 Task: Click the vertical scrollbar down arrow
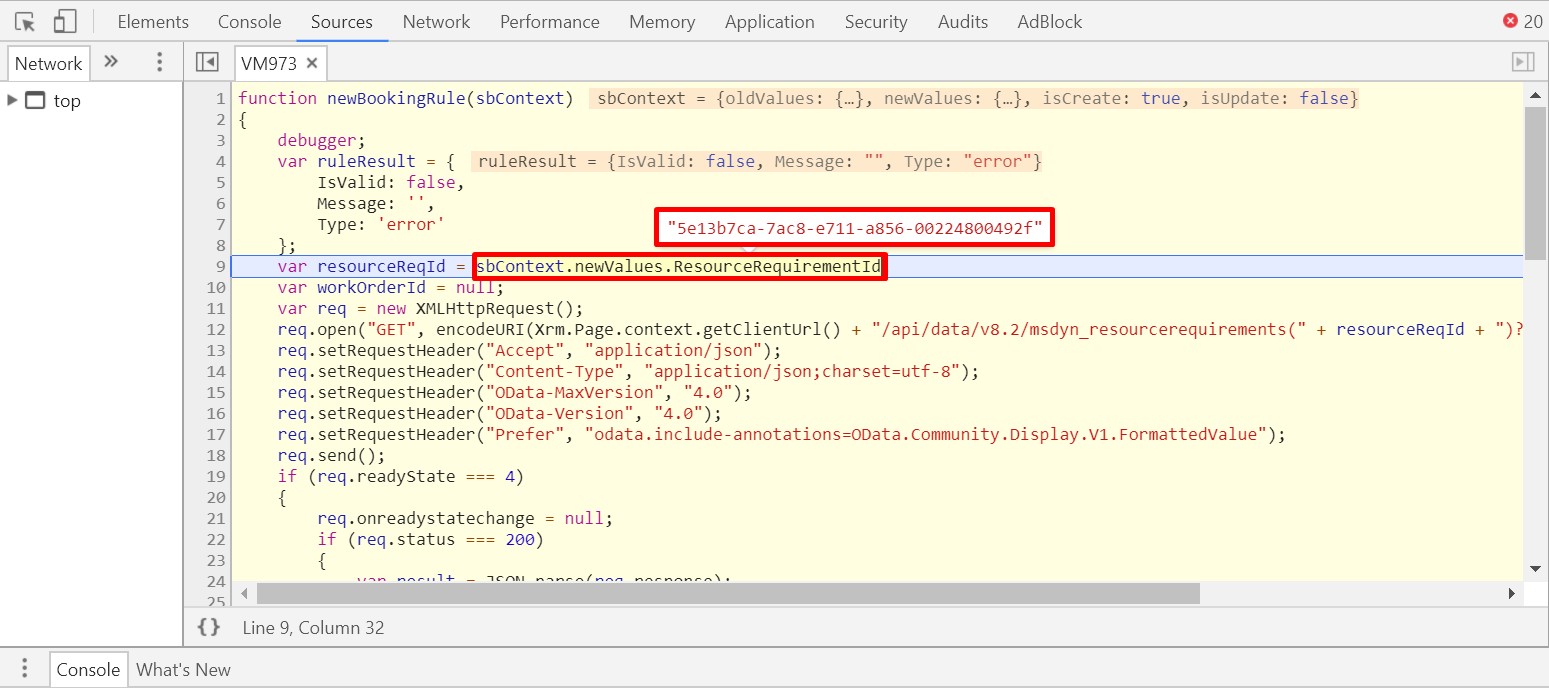tap(1535, 568)
